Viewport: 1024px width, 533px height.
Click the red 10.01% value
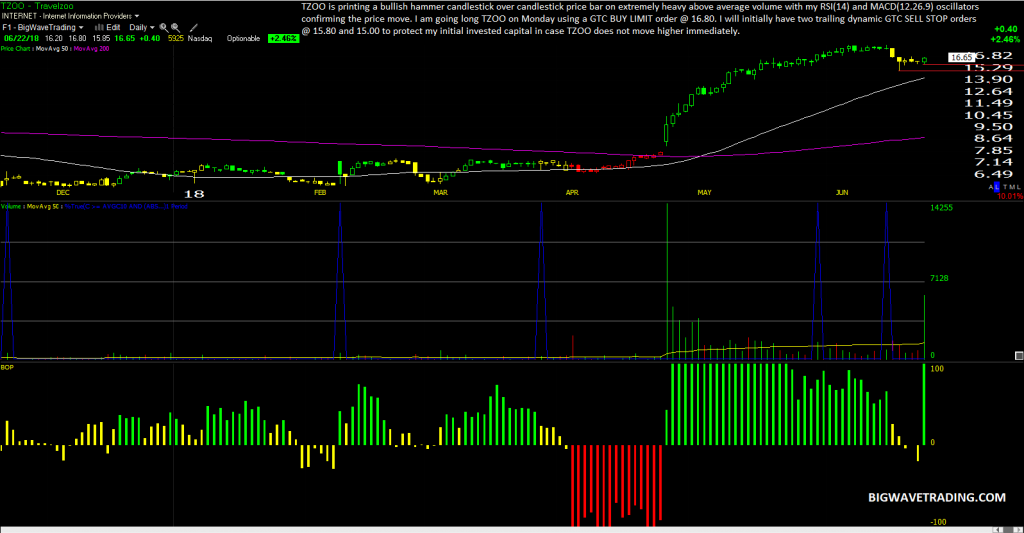pos(1010,196)
